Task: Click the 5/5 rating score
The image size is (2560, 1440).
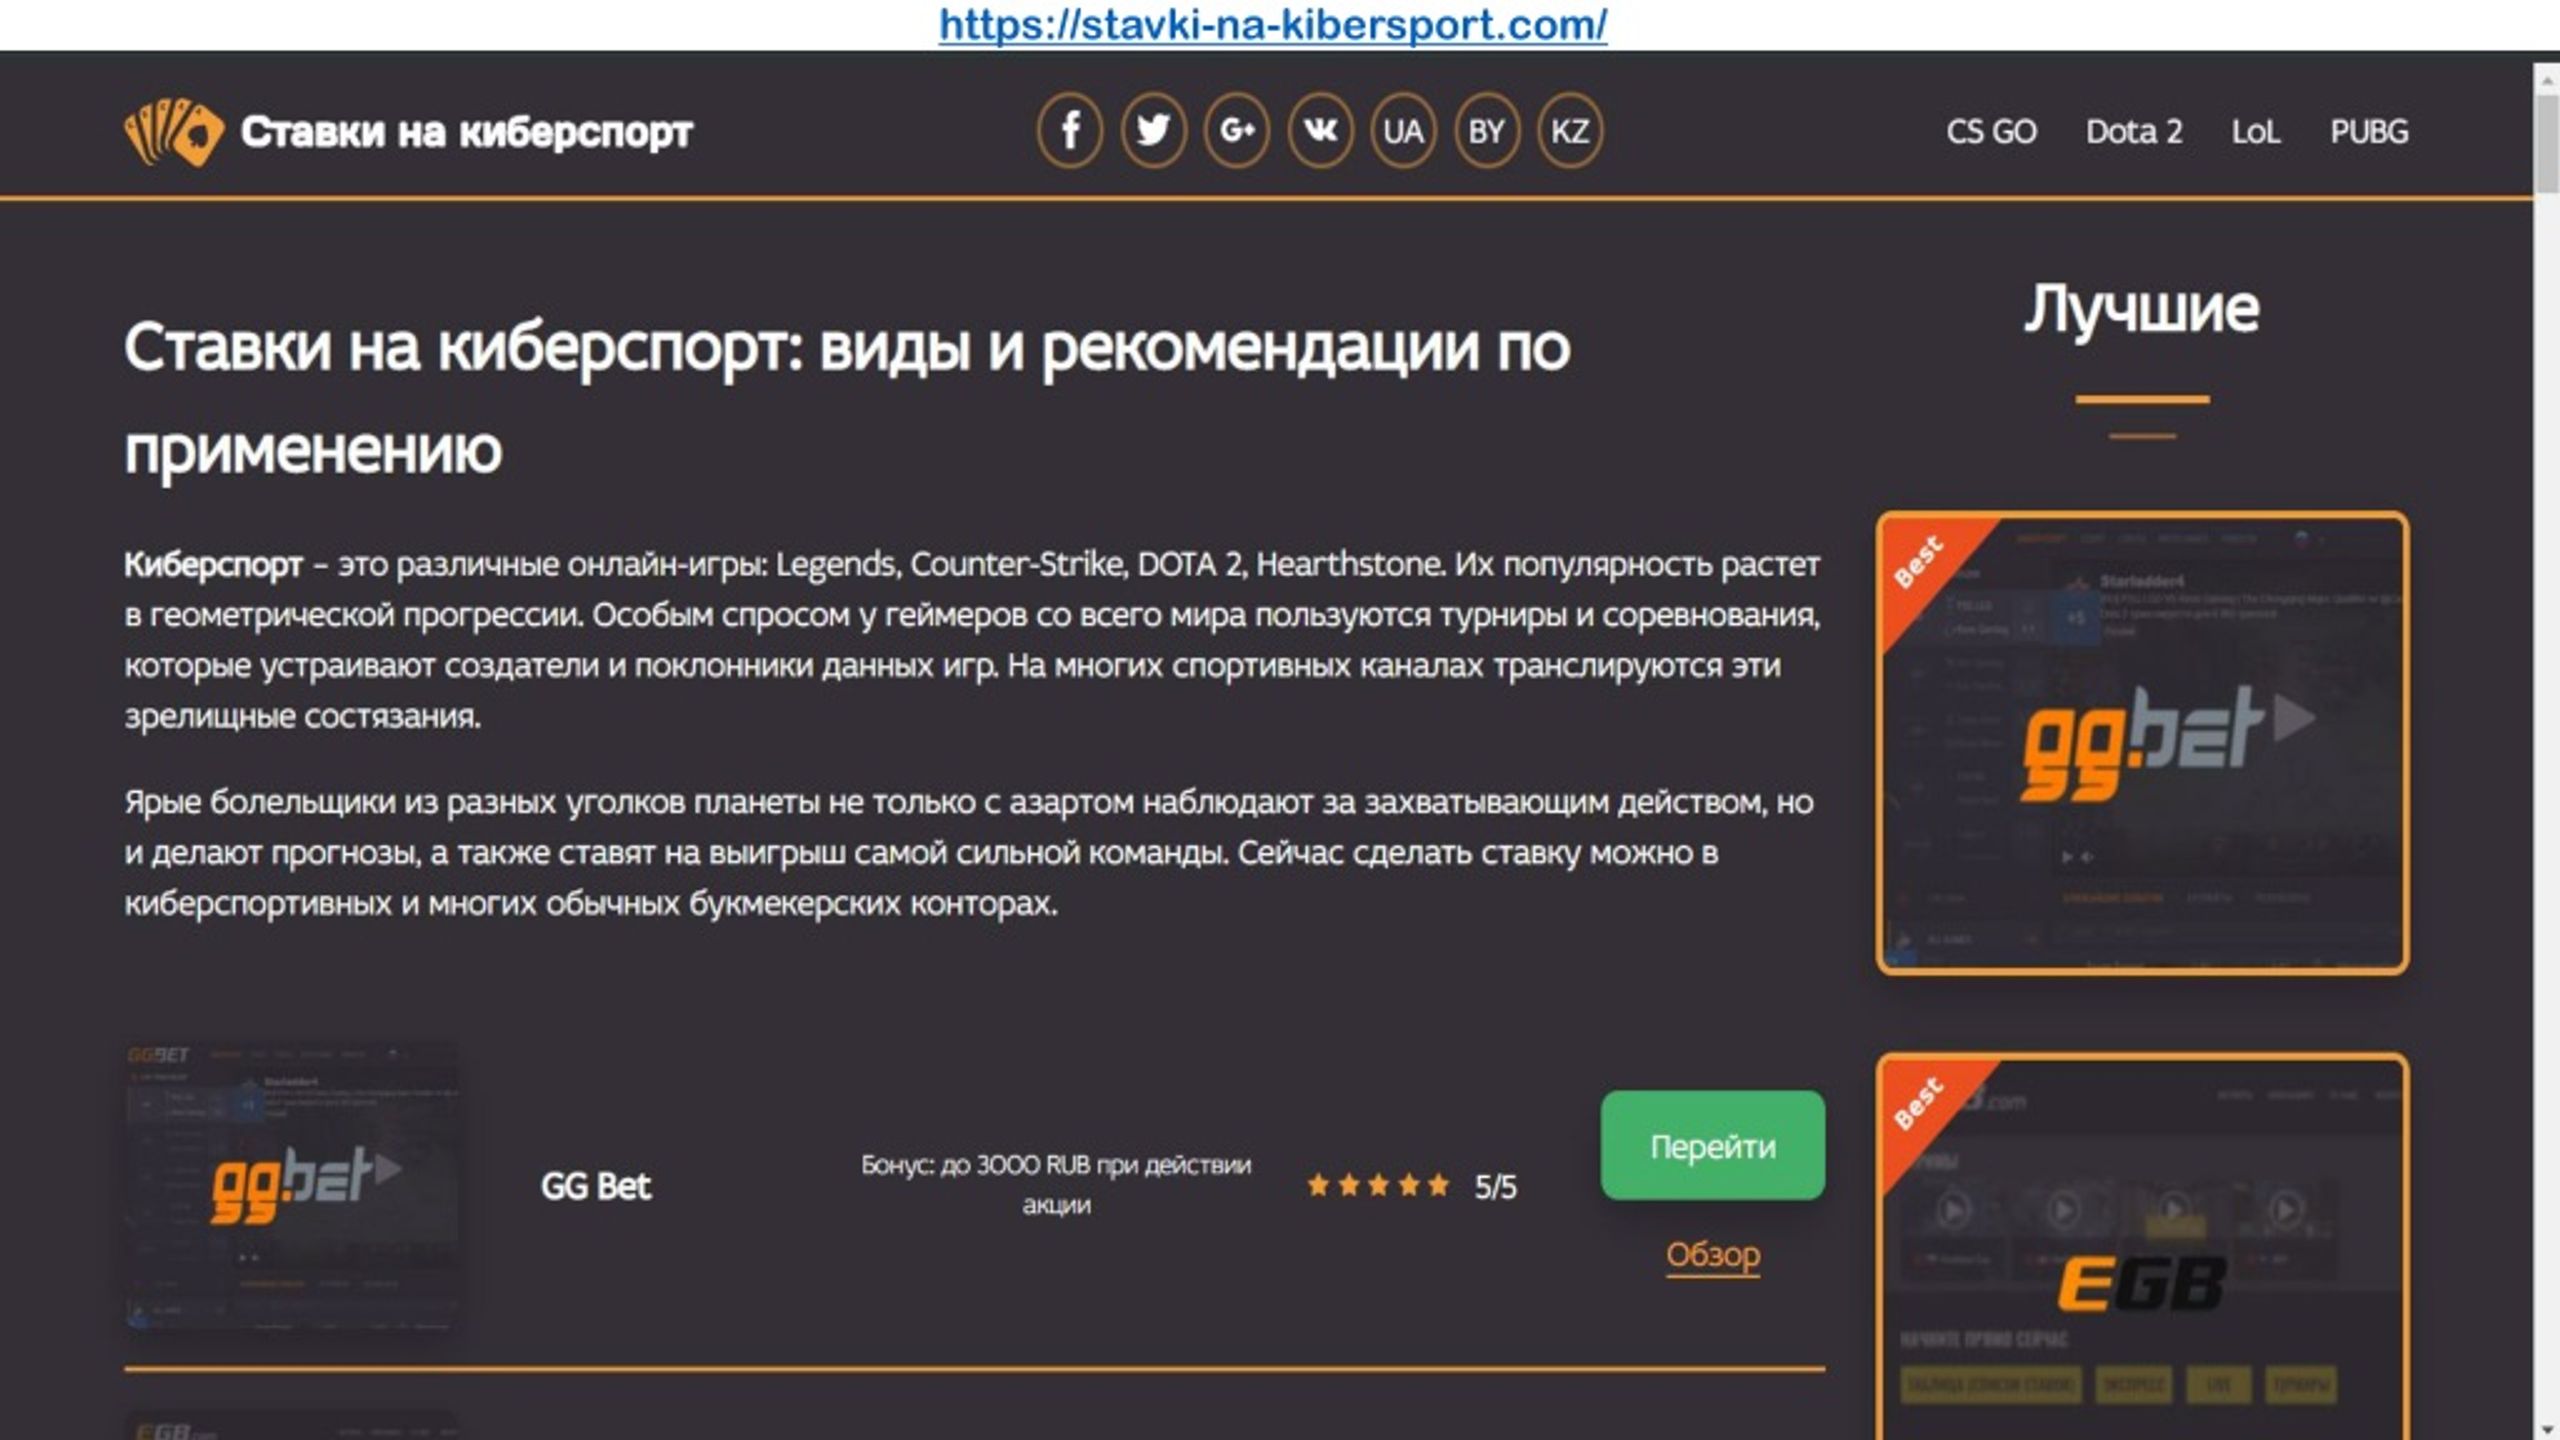Action: coord(1495,1187)
